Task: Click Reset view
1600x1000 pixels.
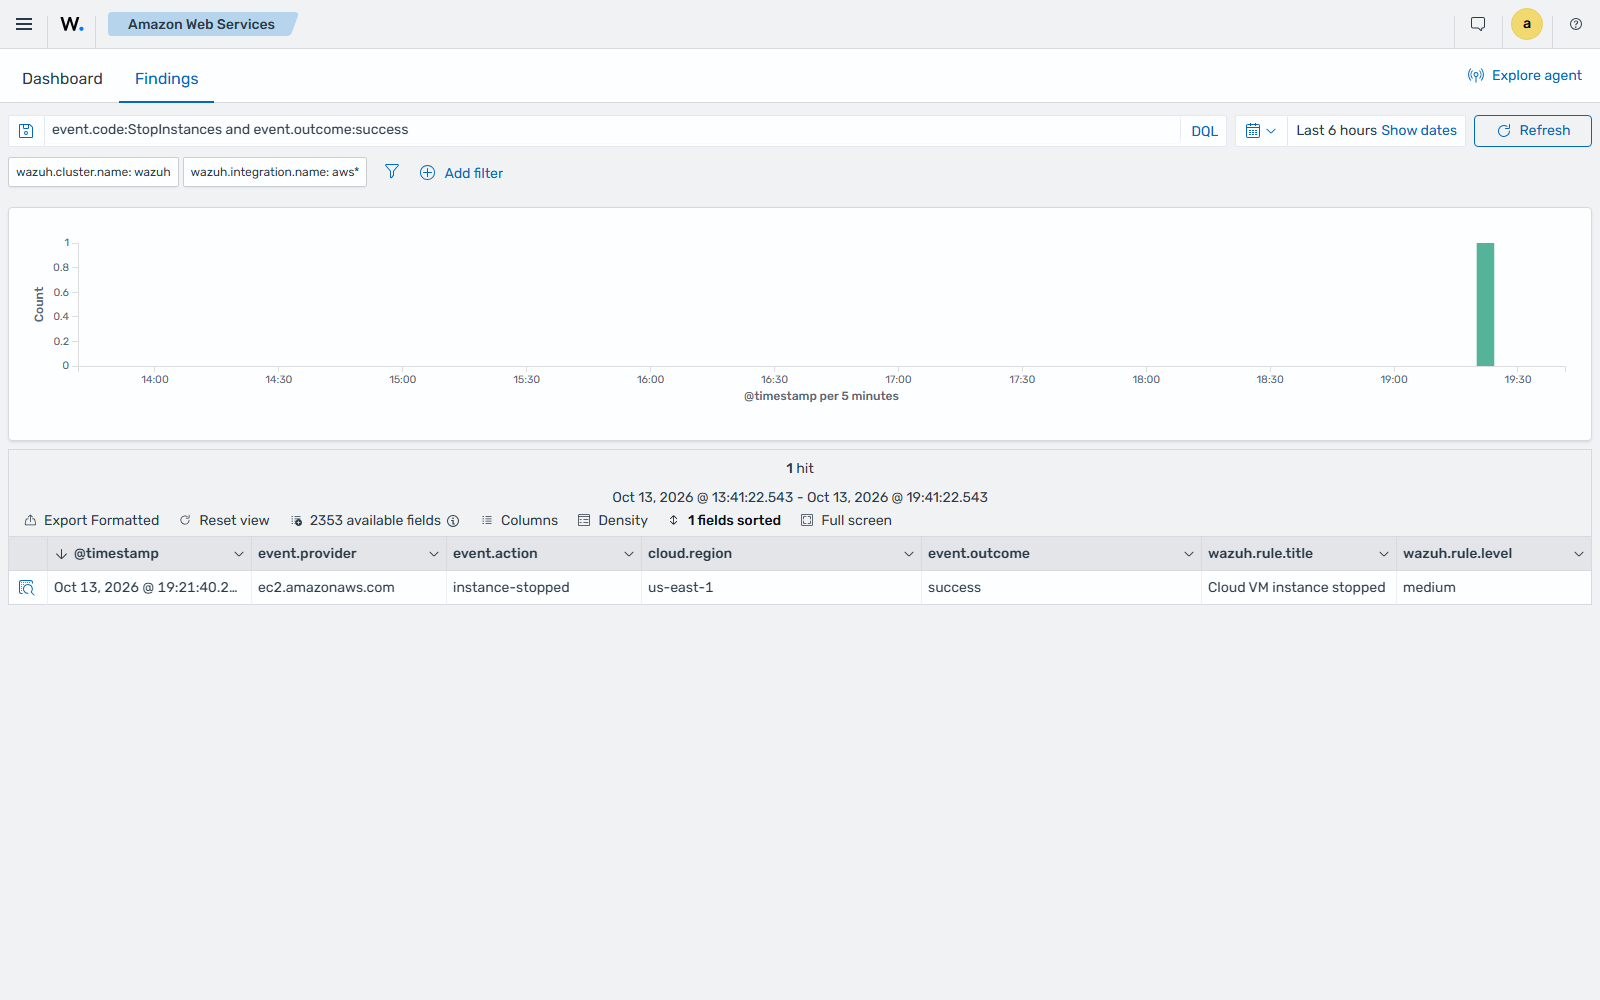Action: click(225, 520)
